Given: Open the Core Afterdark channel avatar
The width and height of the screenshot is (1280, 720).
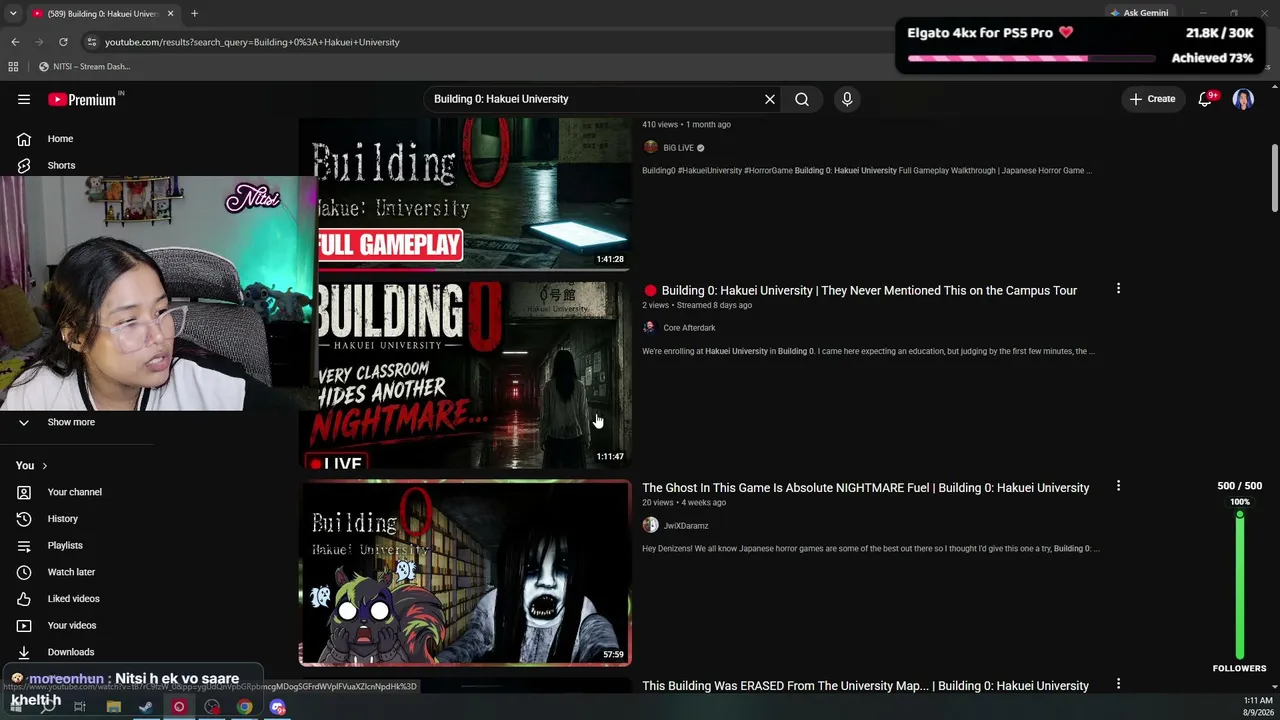Looking at the screenshot, I should (650, 328).
